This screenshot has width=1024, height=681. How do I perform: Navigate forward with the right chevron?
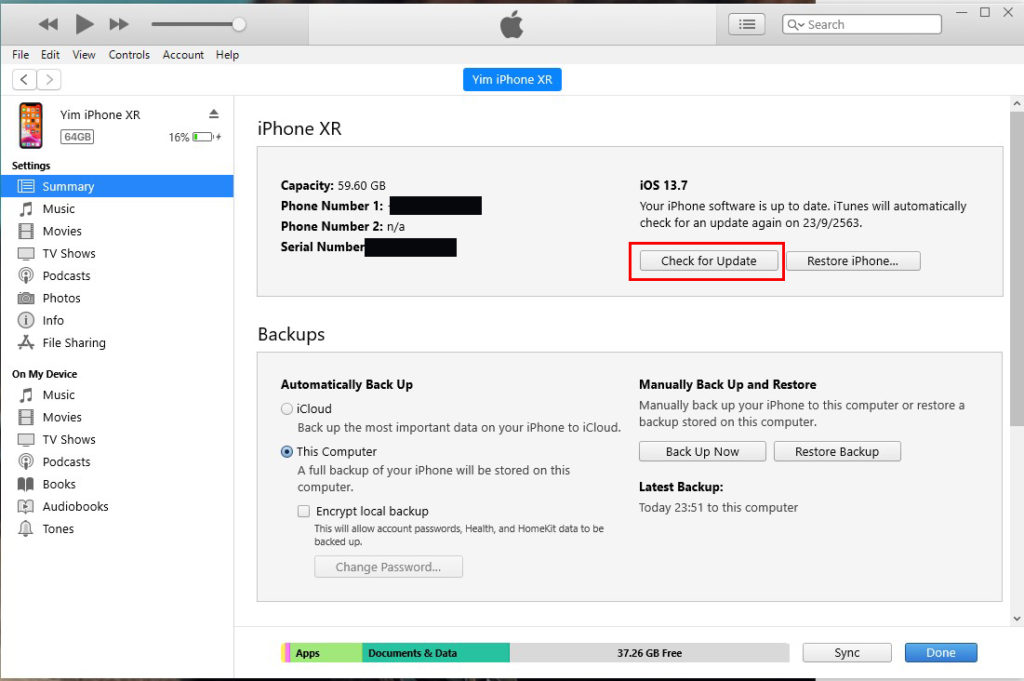(49, 80)
